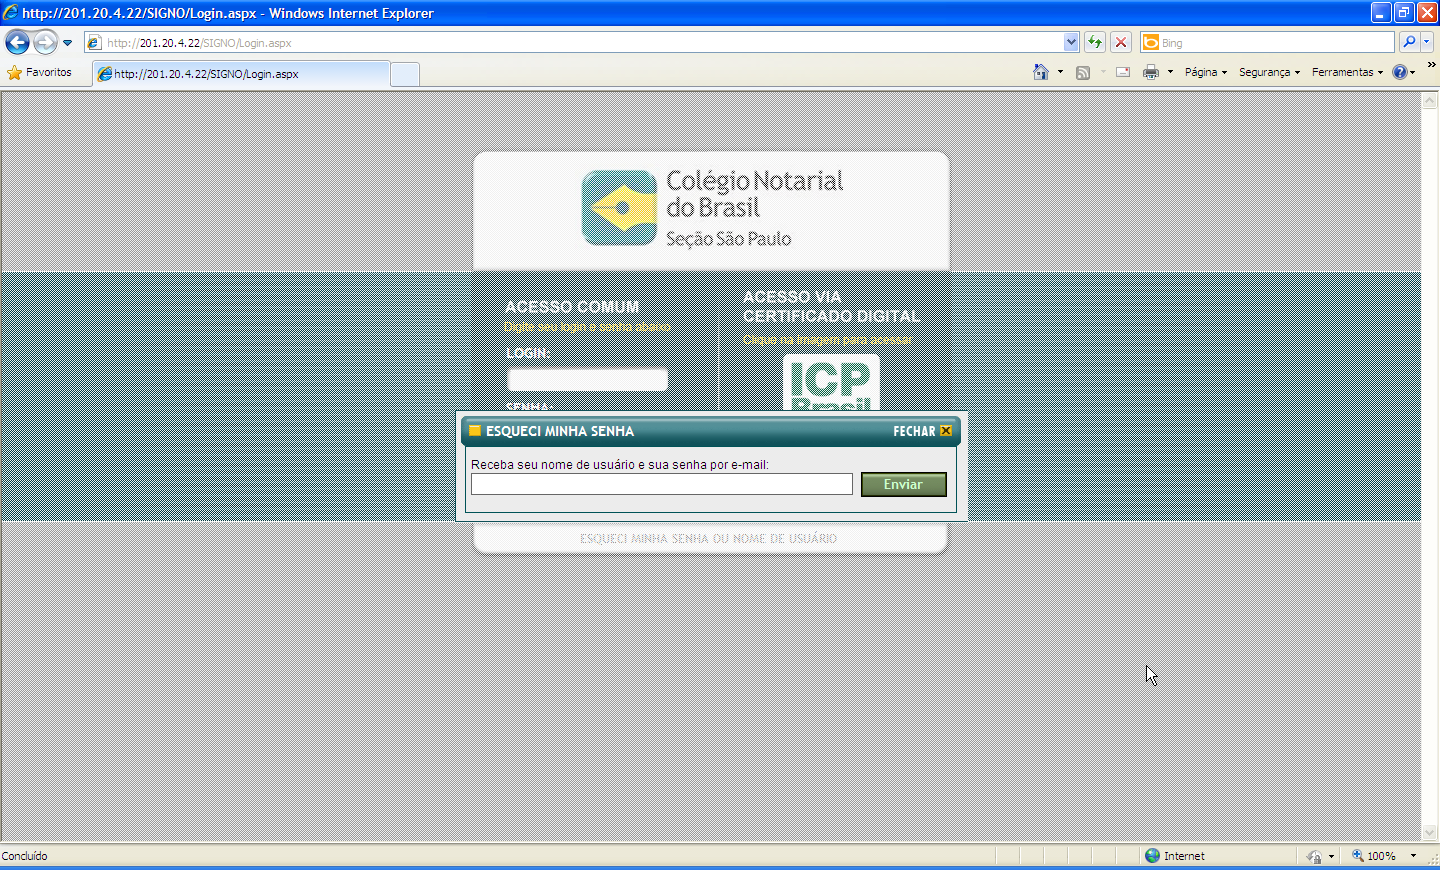Click the Read Mail envelope icon
The height and width of the screenshot is (870, 1440).
pyautogui.click(x=1123, y=72)
